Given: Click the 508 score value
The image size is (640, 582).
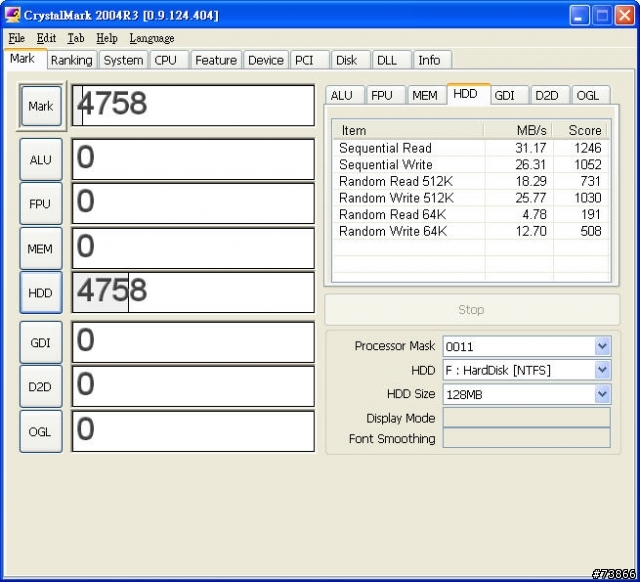Looking at the screenshot, I should pos(591,231).
